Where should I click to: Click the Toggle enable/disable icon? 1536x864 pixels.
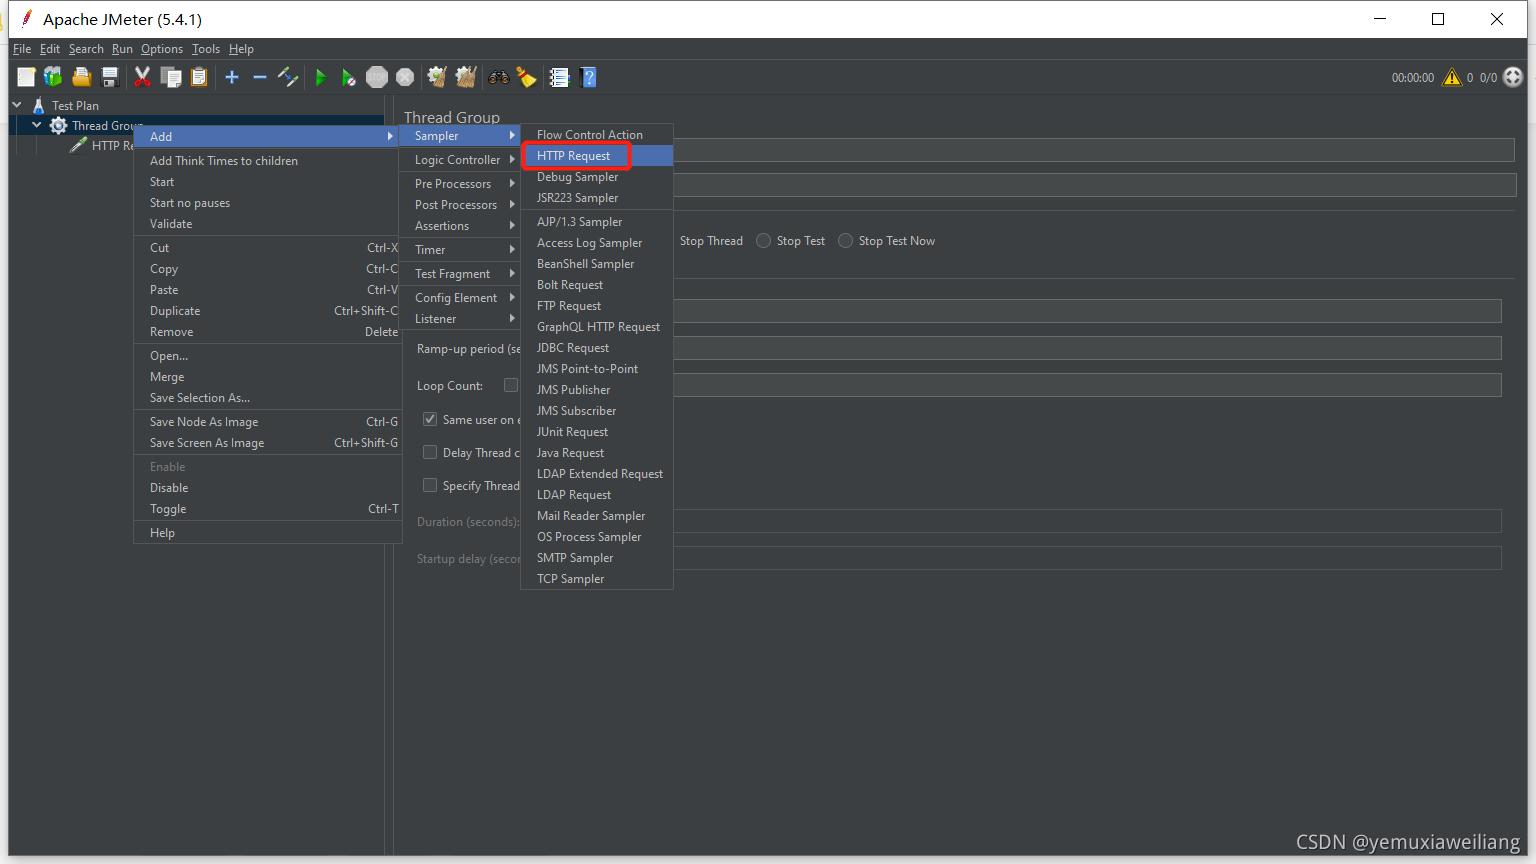click(x=288, y=77)
